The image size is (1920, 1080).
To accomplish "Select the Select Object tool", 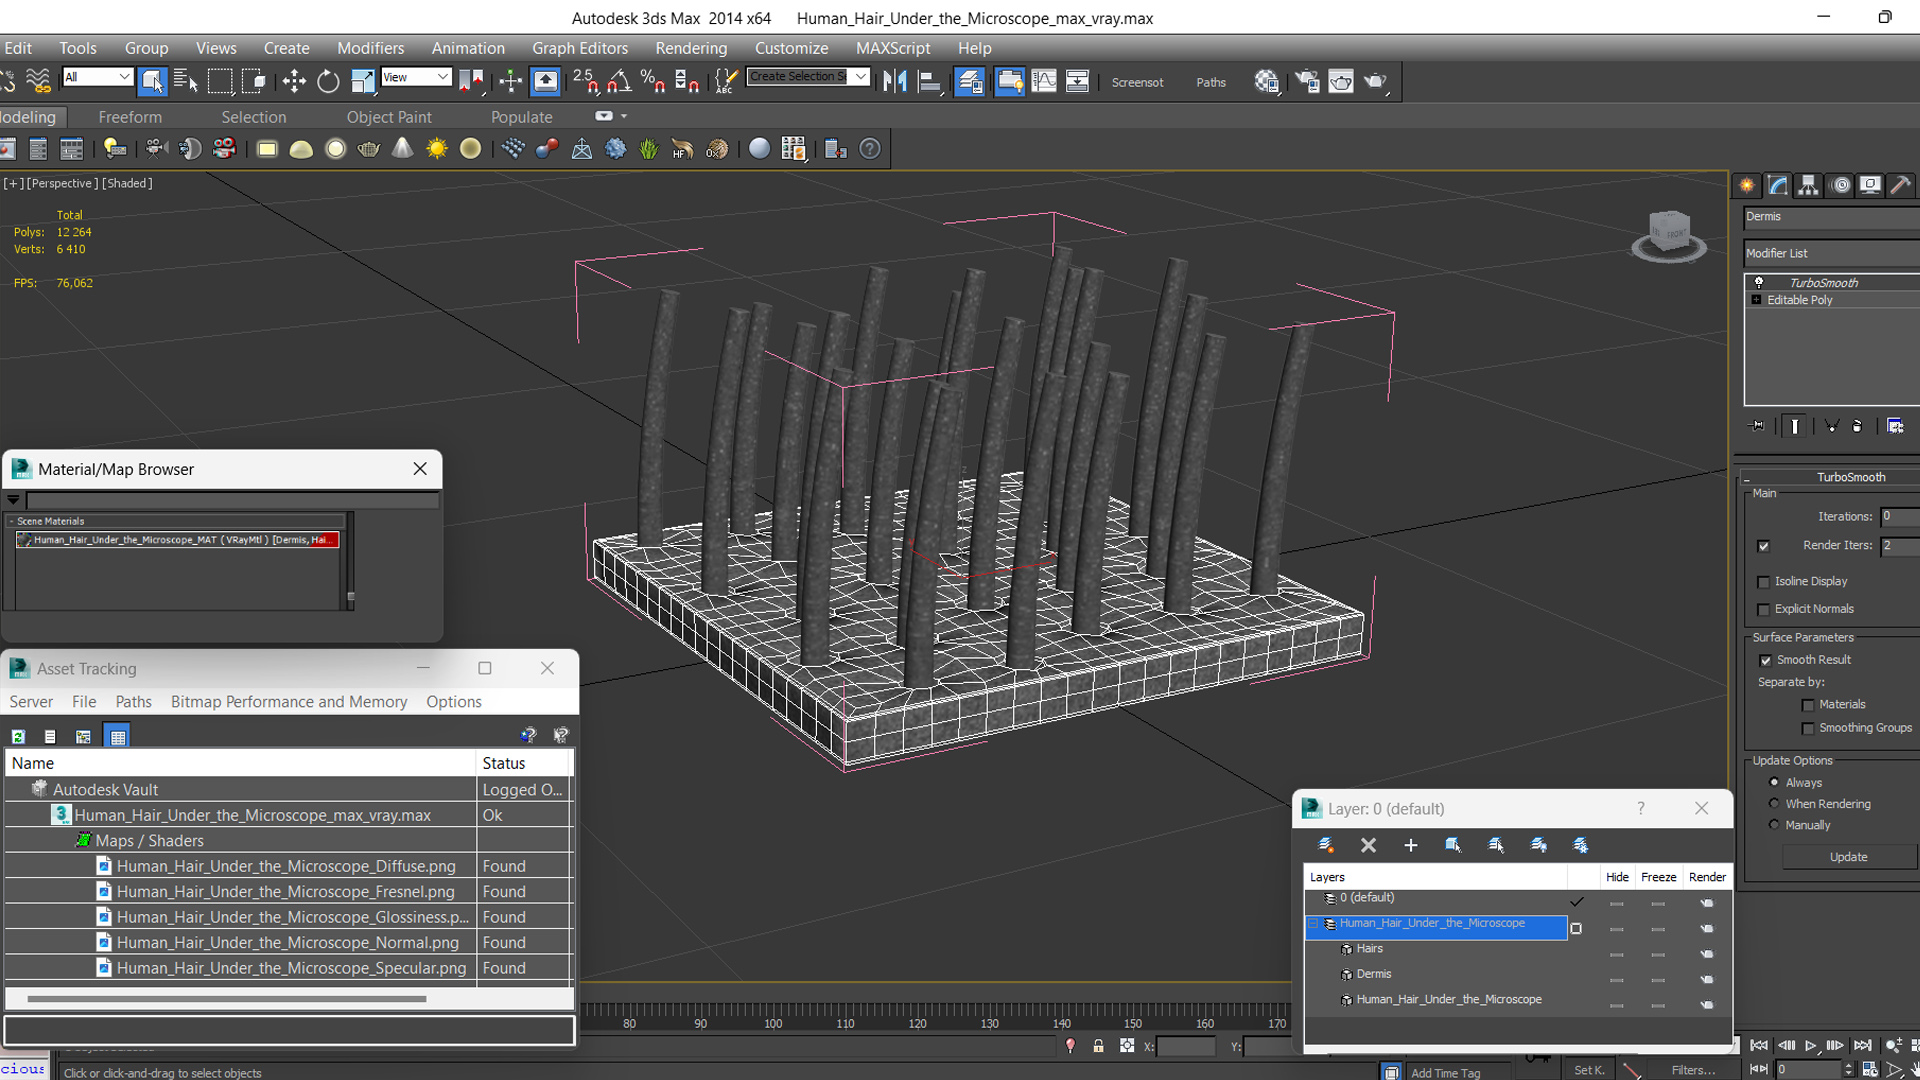I will coord(152,81).
